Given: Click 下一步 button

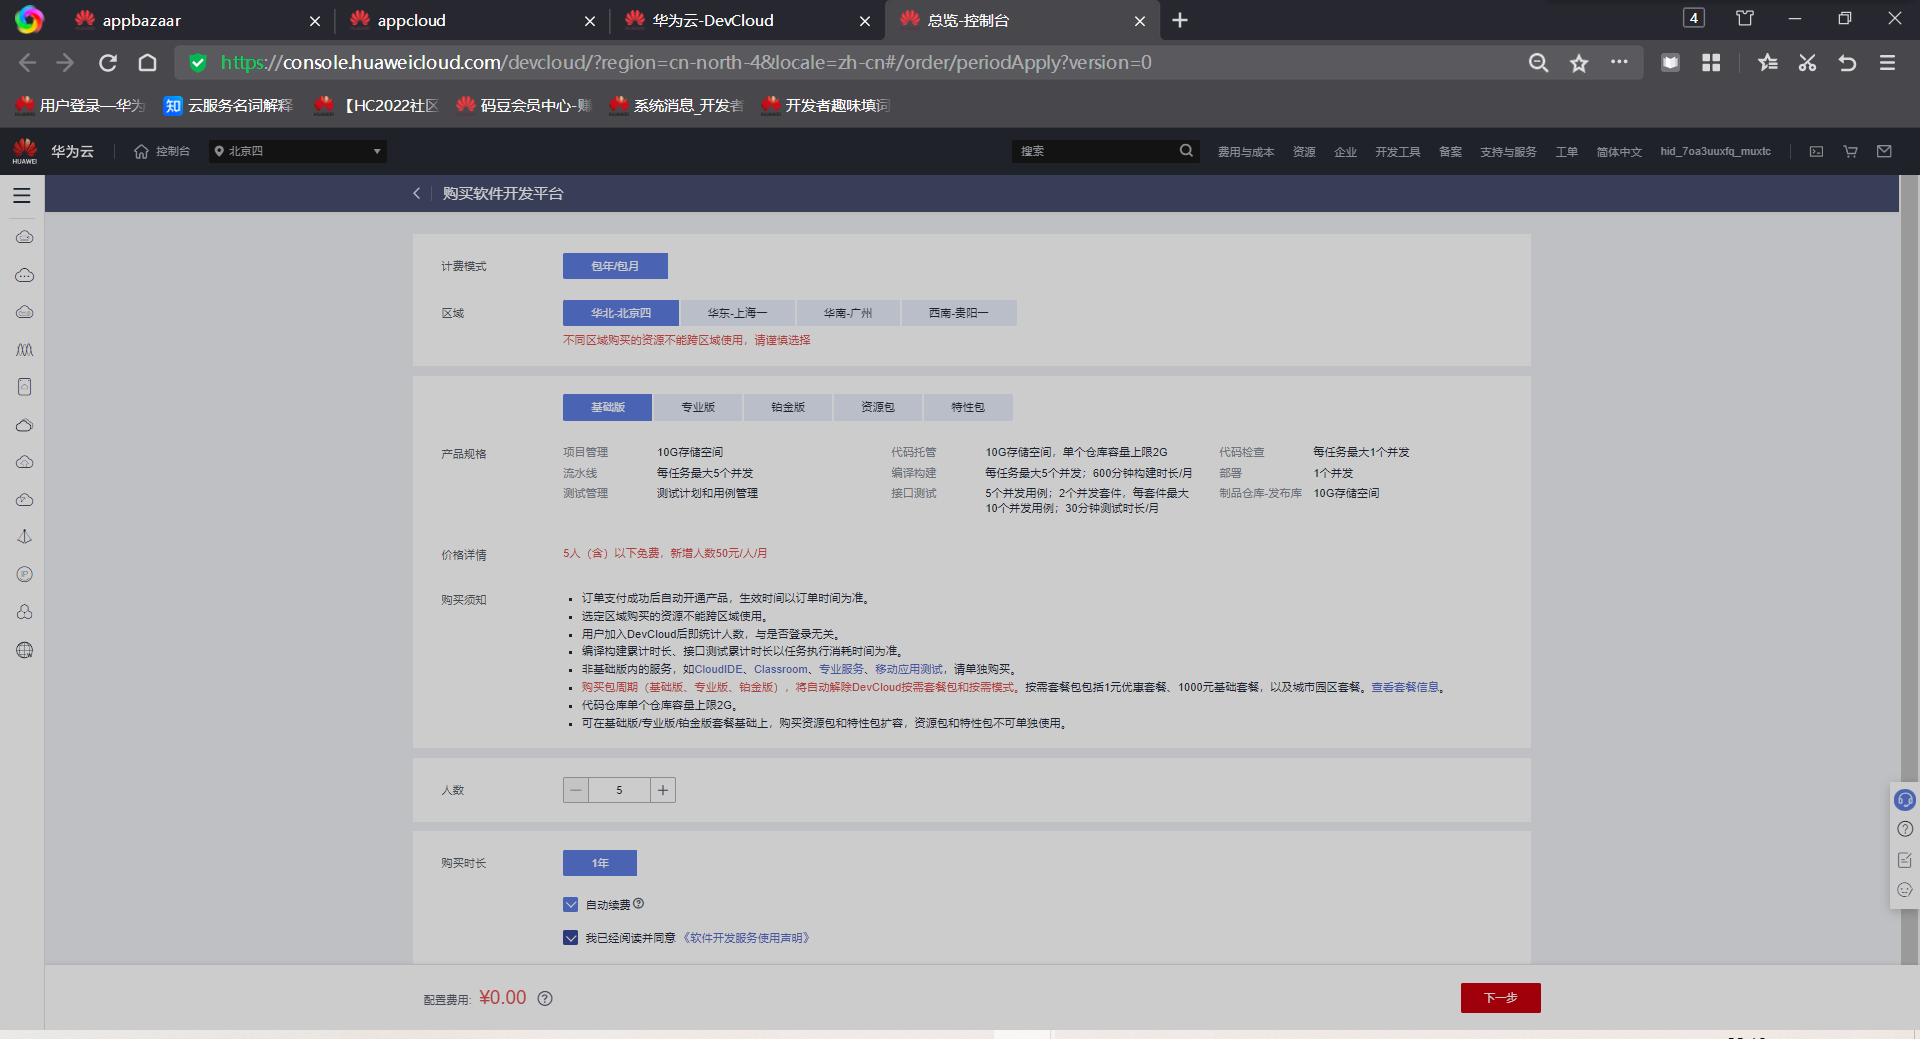Looking at the screenshot, I should 1500,998.
